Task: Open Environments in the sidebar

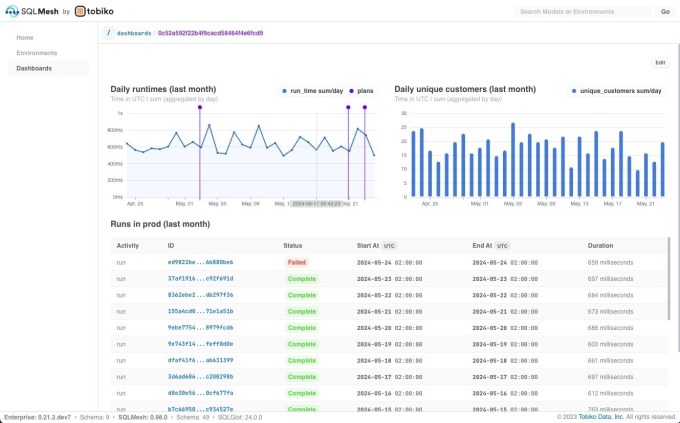Action: click(37, 52)
